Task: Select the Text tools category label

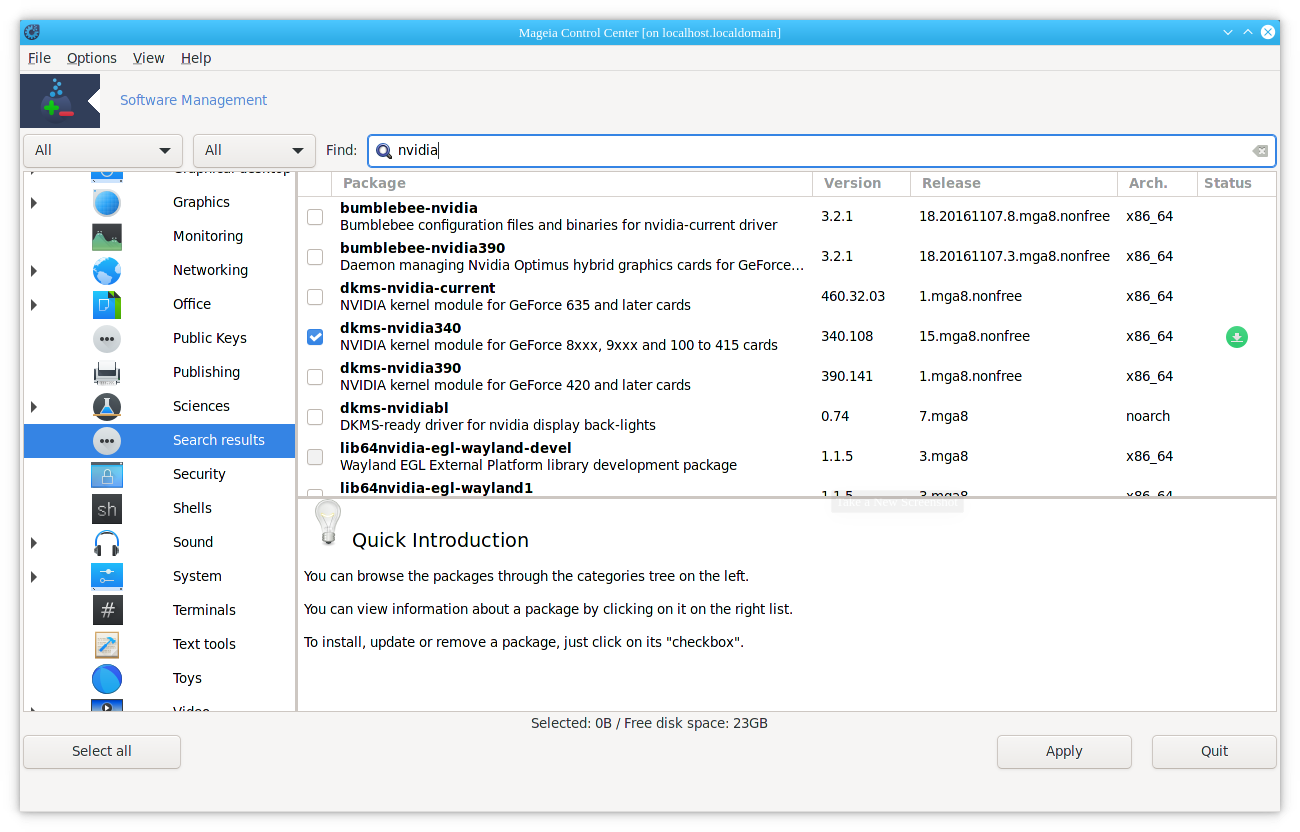Action: point(204,645)
